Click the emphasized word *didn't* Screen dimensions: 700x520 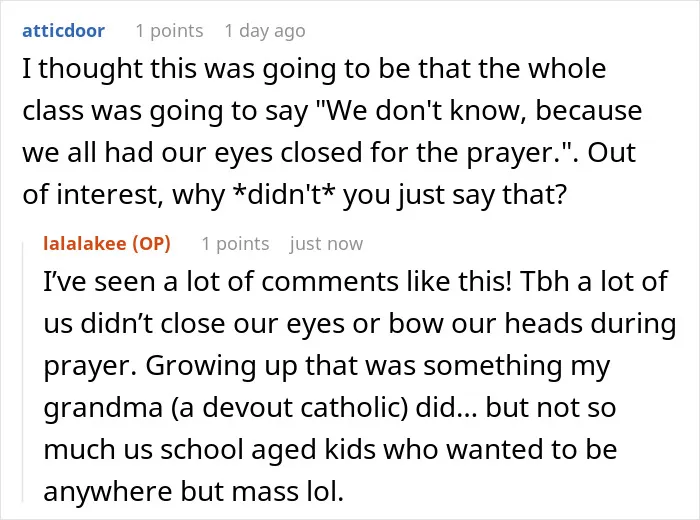click(287, 195)
